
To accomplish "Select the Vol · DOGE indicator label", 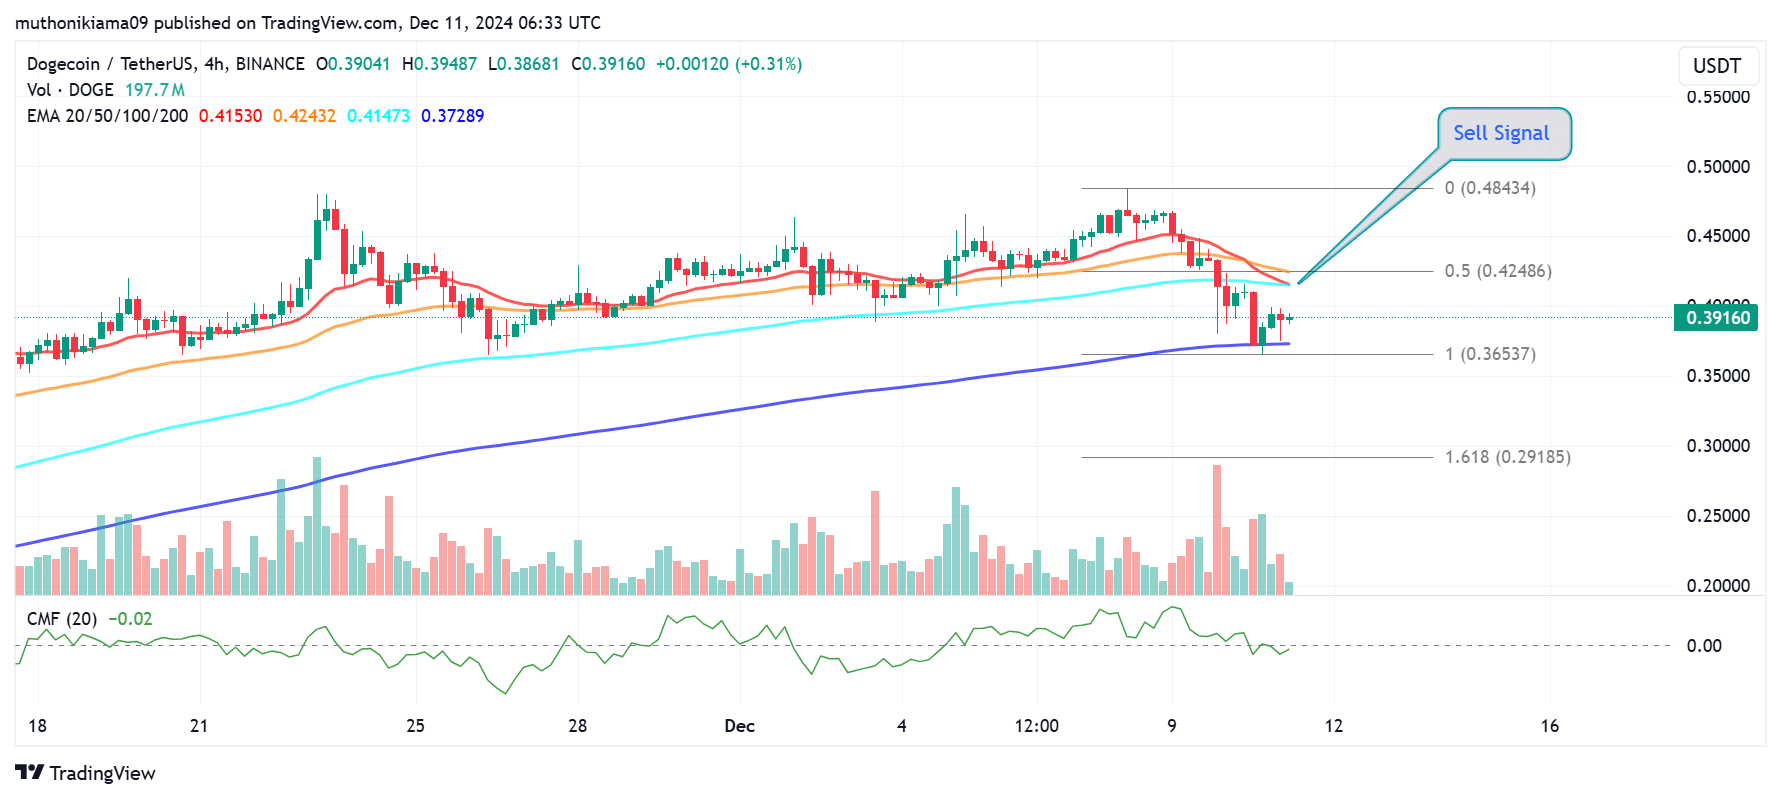I will 70,90.
